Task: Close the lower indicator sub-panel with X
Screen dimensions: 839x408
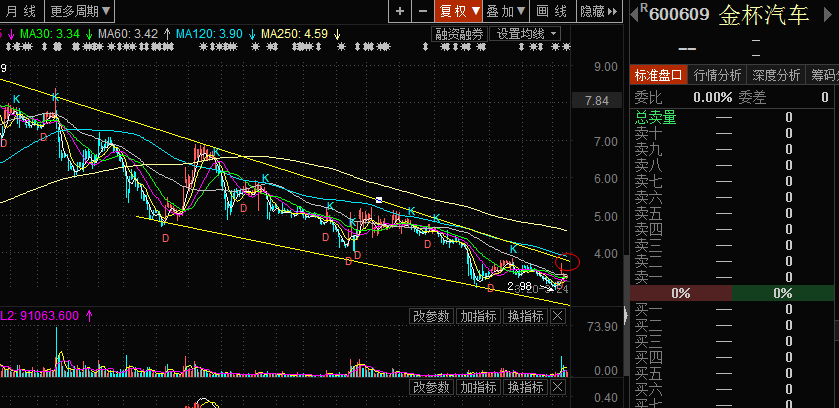Action: 558,387
